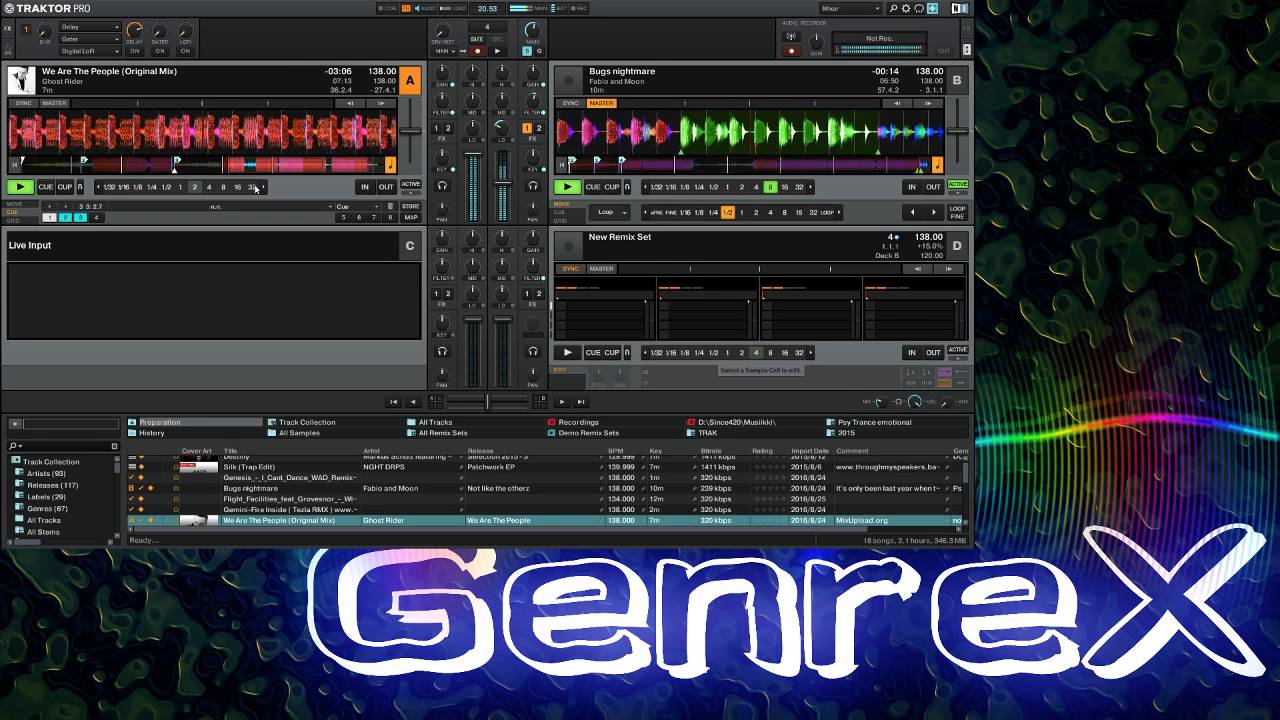Click the Deck C headphone cue icon
The width and height of the screenshot is (1280, 720).
pos(442,351)
